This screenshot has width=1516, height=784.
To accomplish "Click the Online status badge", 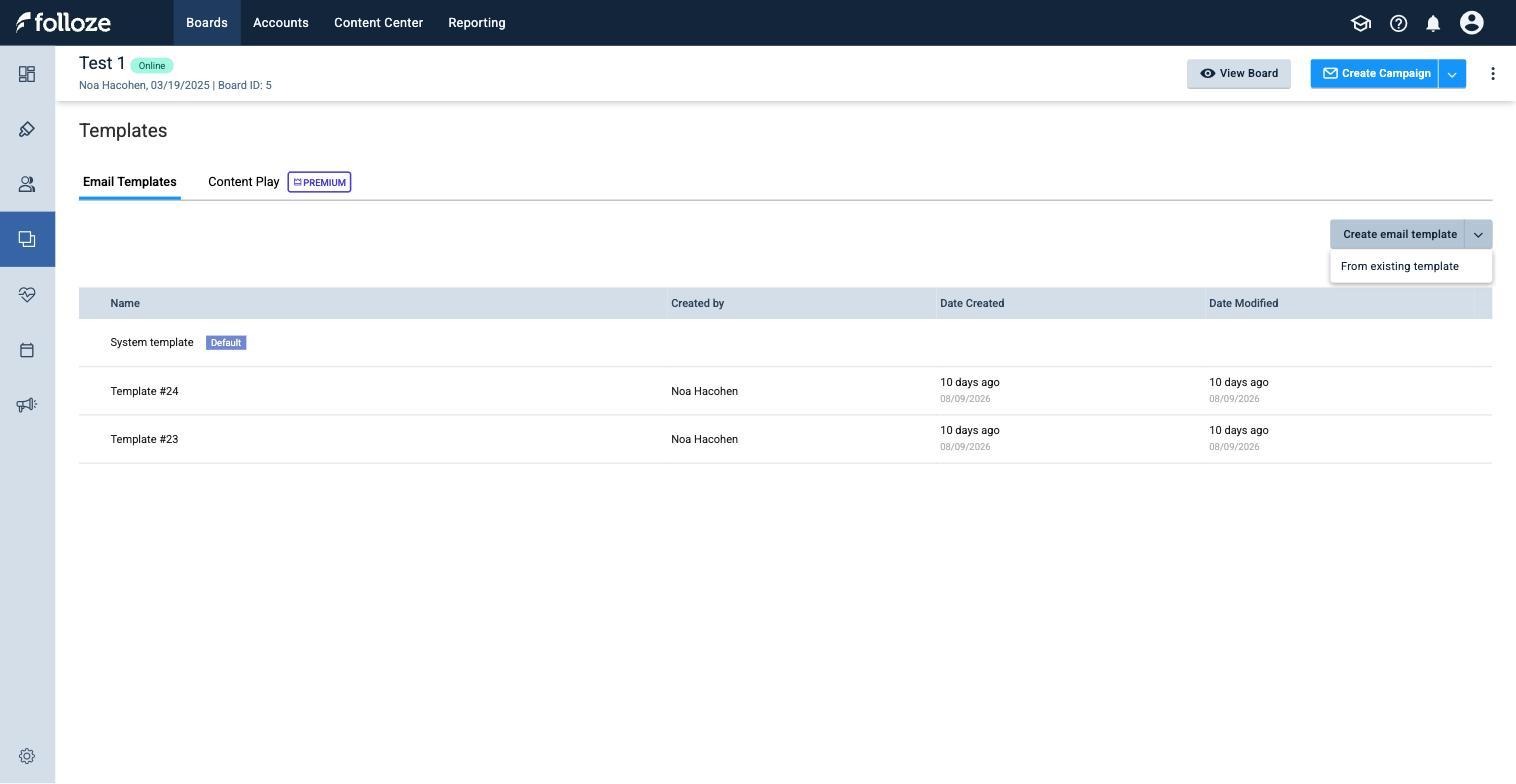I will pyautogui.click(x=152, y=66).
